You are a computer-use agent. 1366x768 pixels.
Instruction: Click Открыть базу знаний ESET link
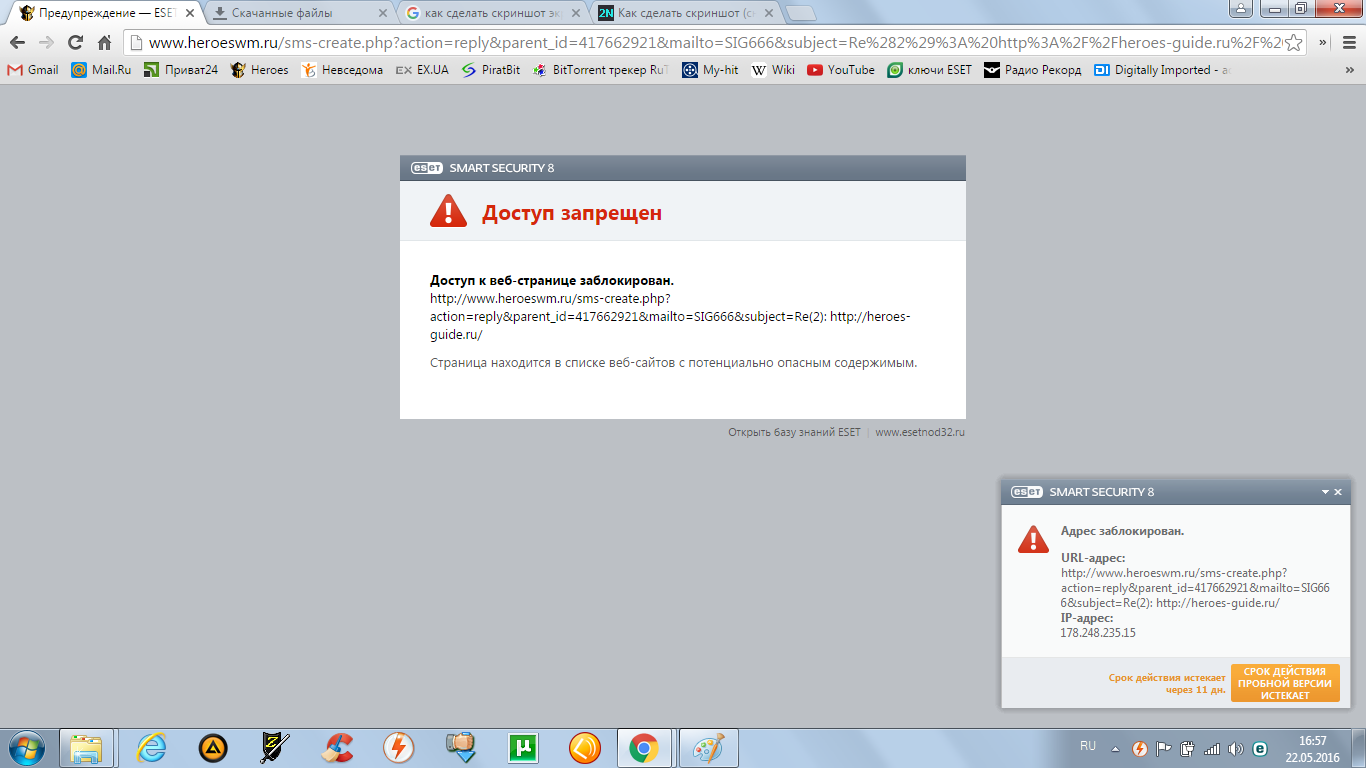pos(794,432)
